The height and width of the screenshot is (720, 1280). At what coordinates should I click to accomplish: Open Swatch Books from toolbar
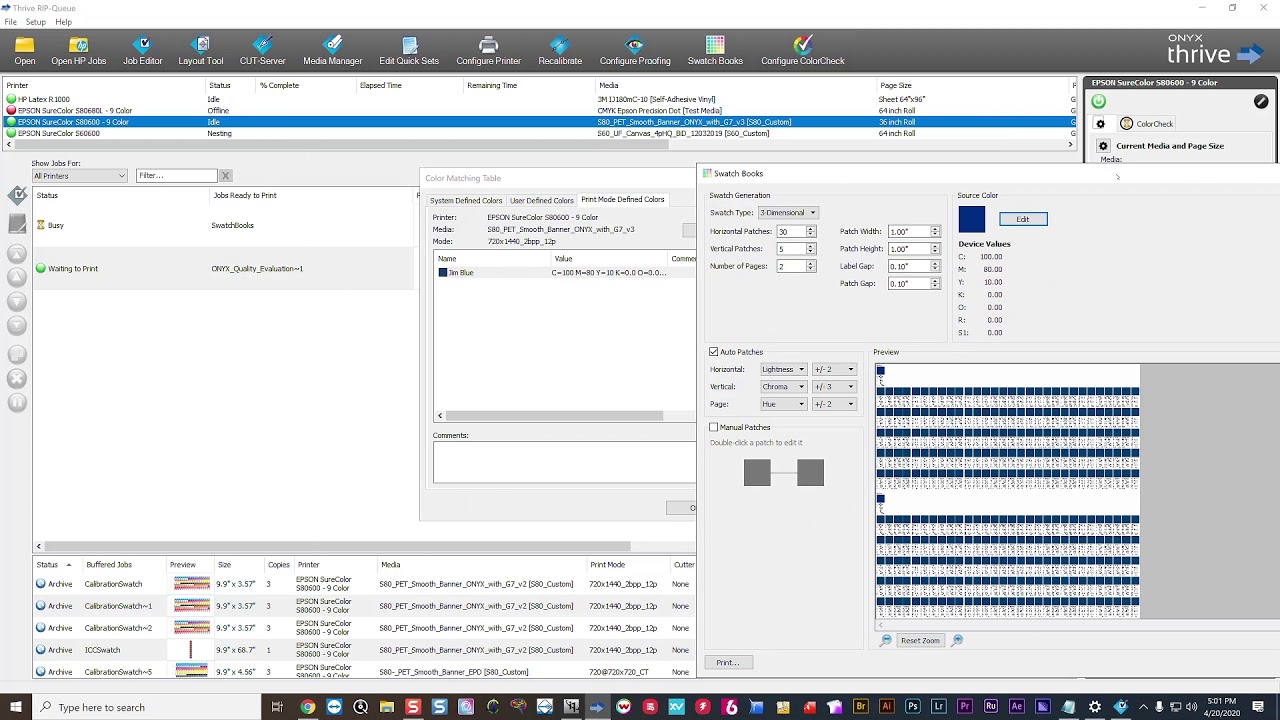point(715,51)
